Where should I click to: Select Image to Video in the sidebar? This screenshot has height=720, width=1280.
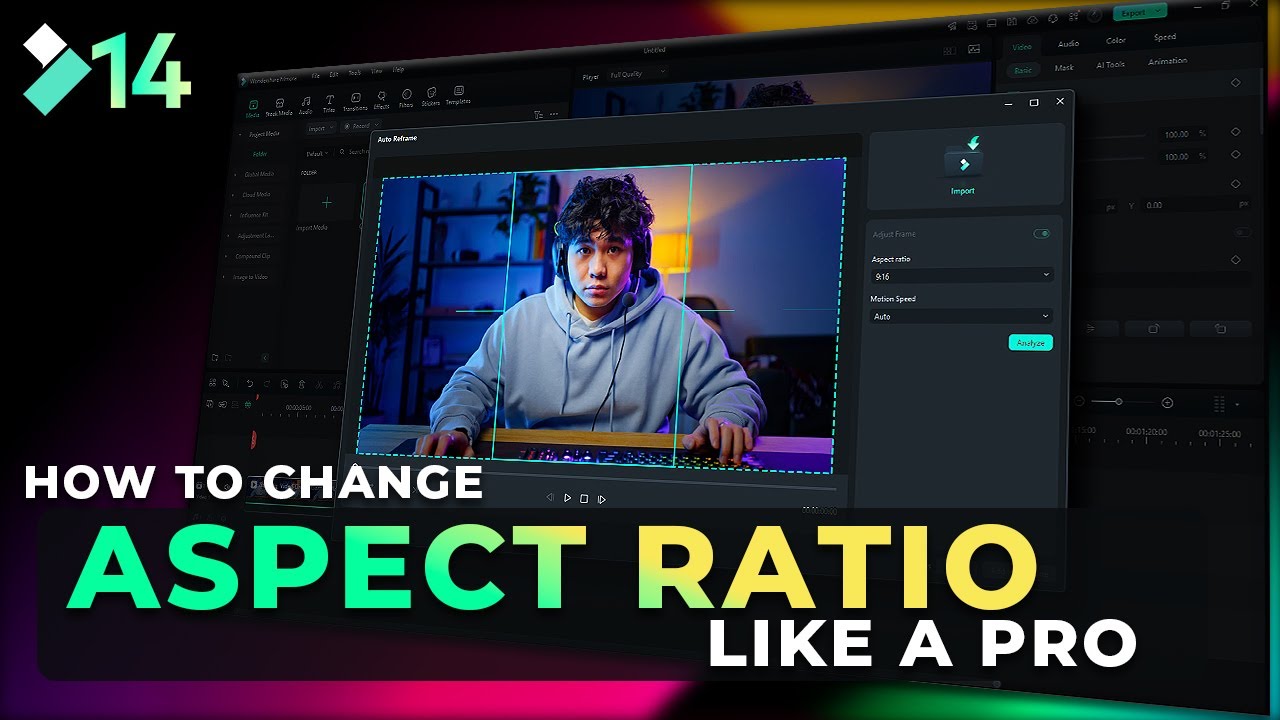tap(250, 277)
